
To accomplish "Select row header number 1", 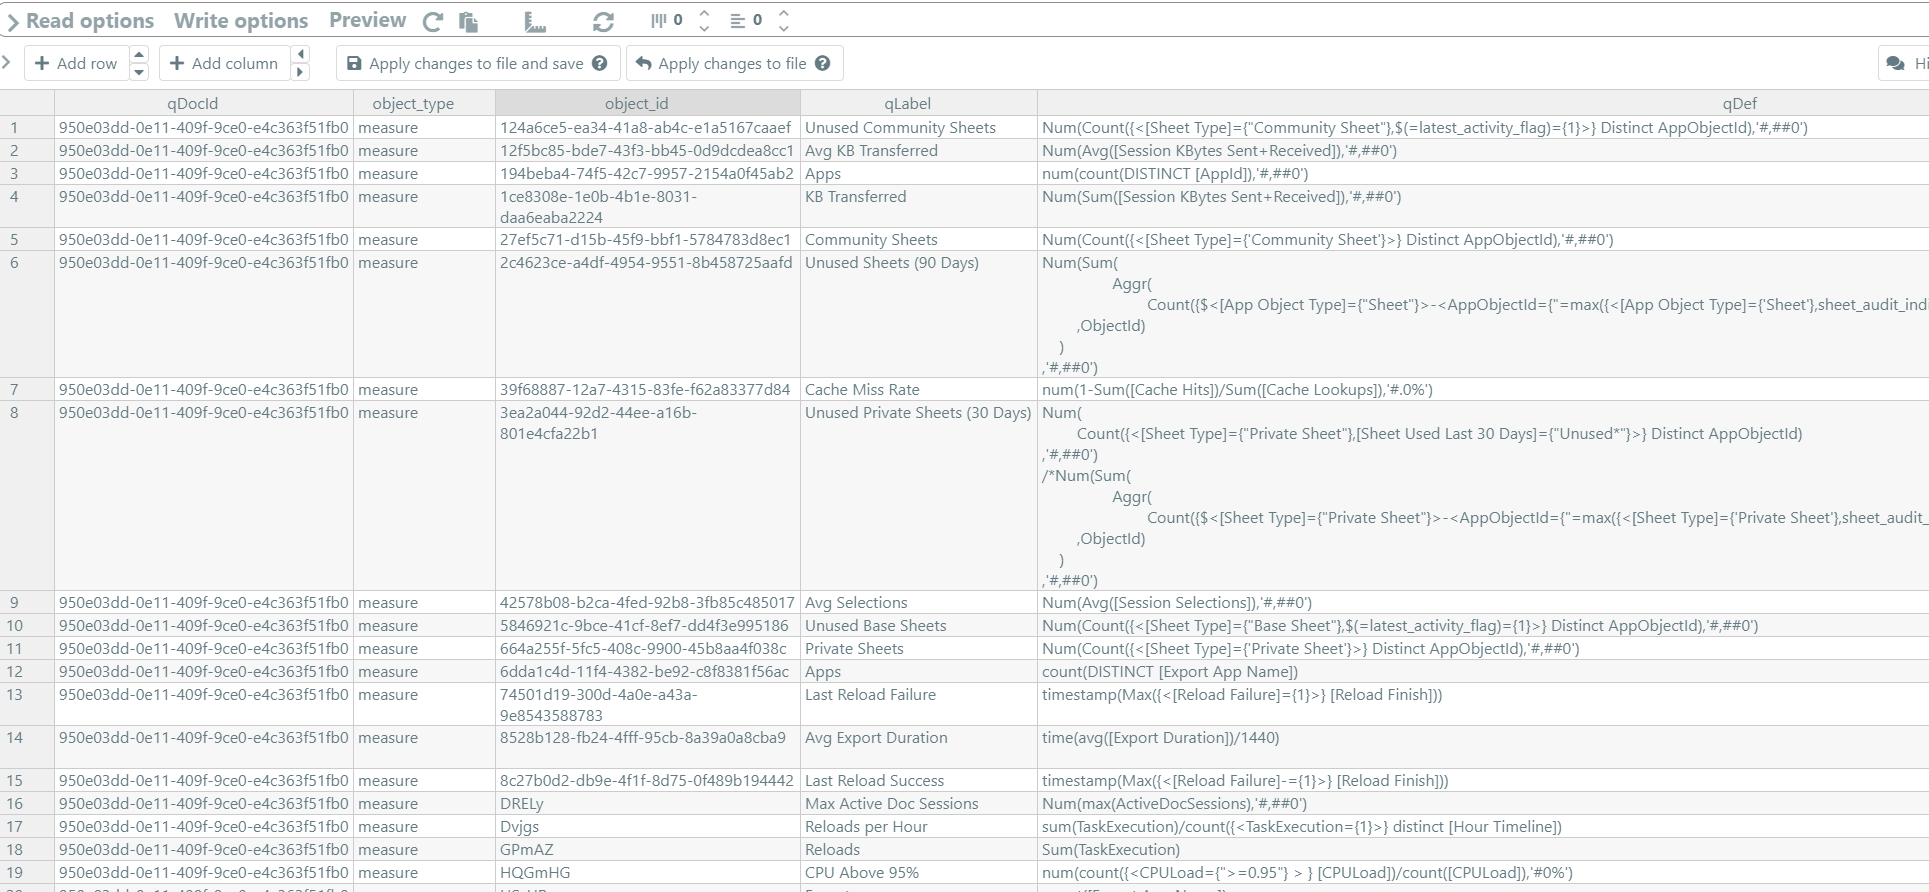I will point(27,128).
